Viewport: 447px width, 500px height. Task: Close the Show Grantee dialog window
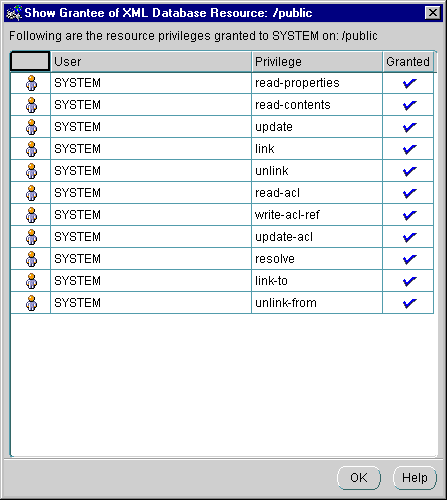pyautogui.click(x=433, y=13)
